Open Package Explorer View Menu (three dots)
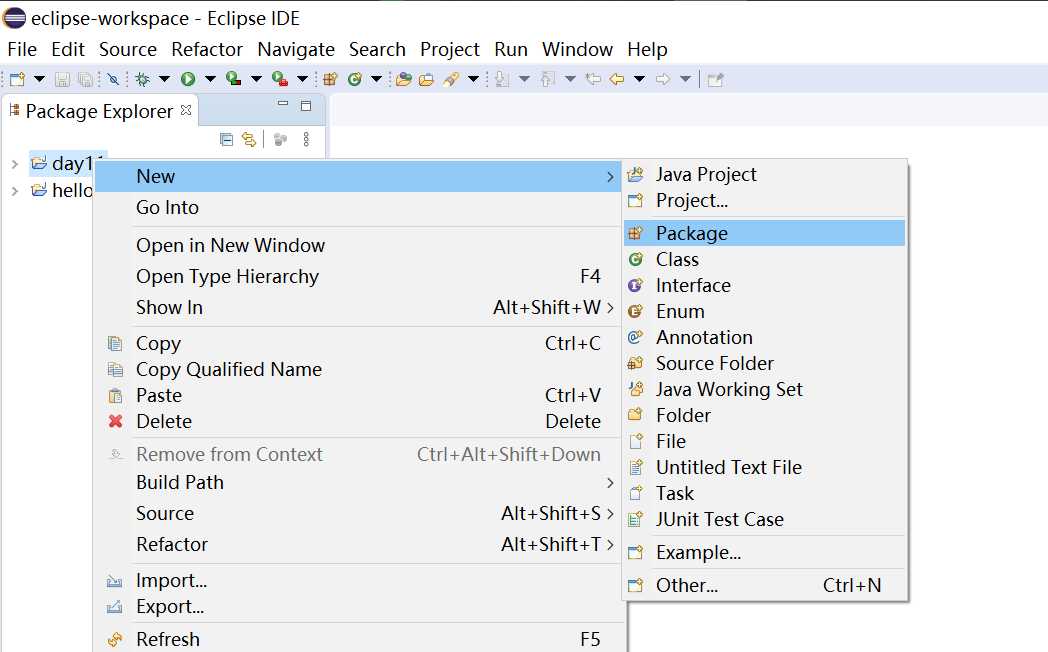Viewport: 1048px width, 652px height. (306, 139)
